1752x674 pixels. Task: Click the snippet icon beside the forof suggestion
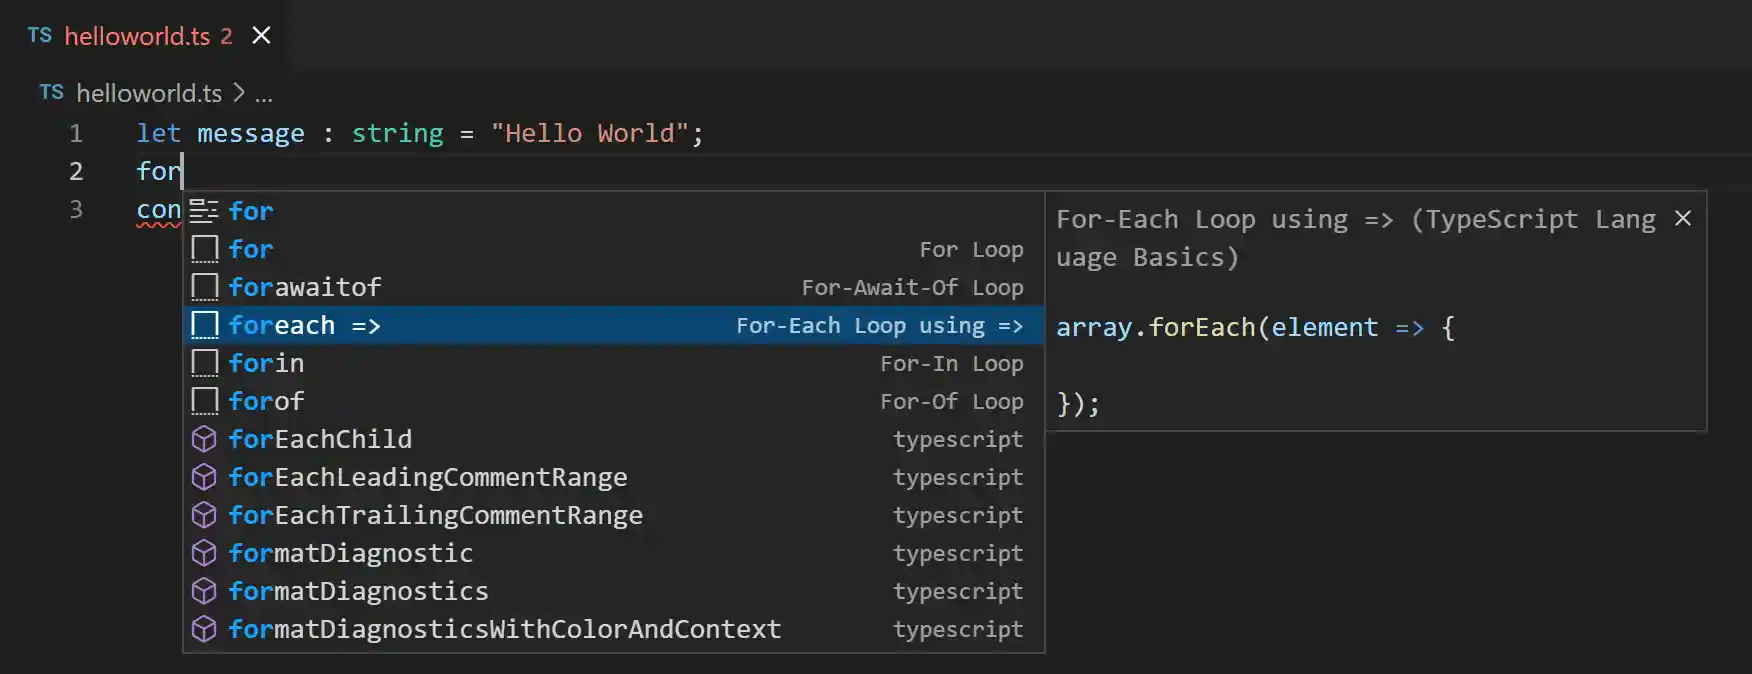(204, 401)
